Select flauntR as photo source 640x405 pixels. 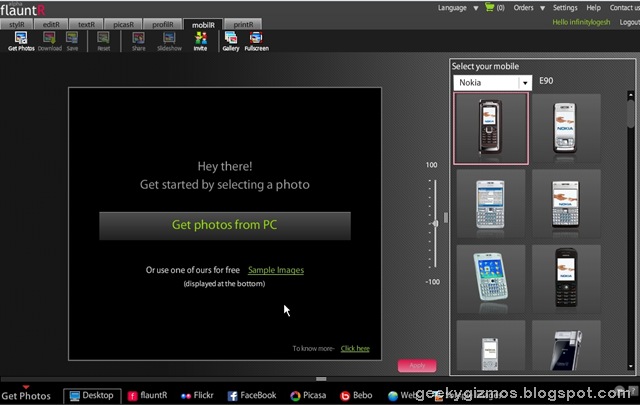(x=147, y=395)
